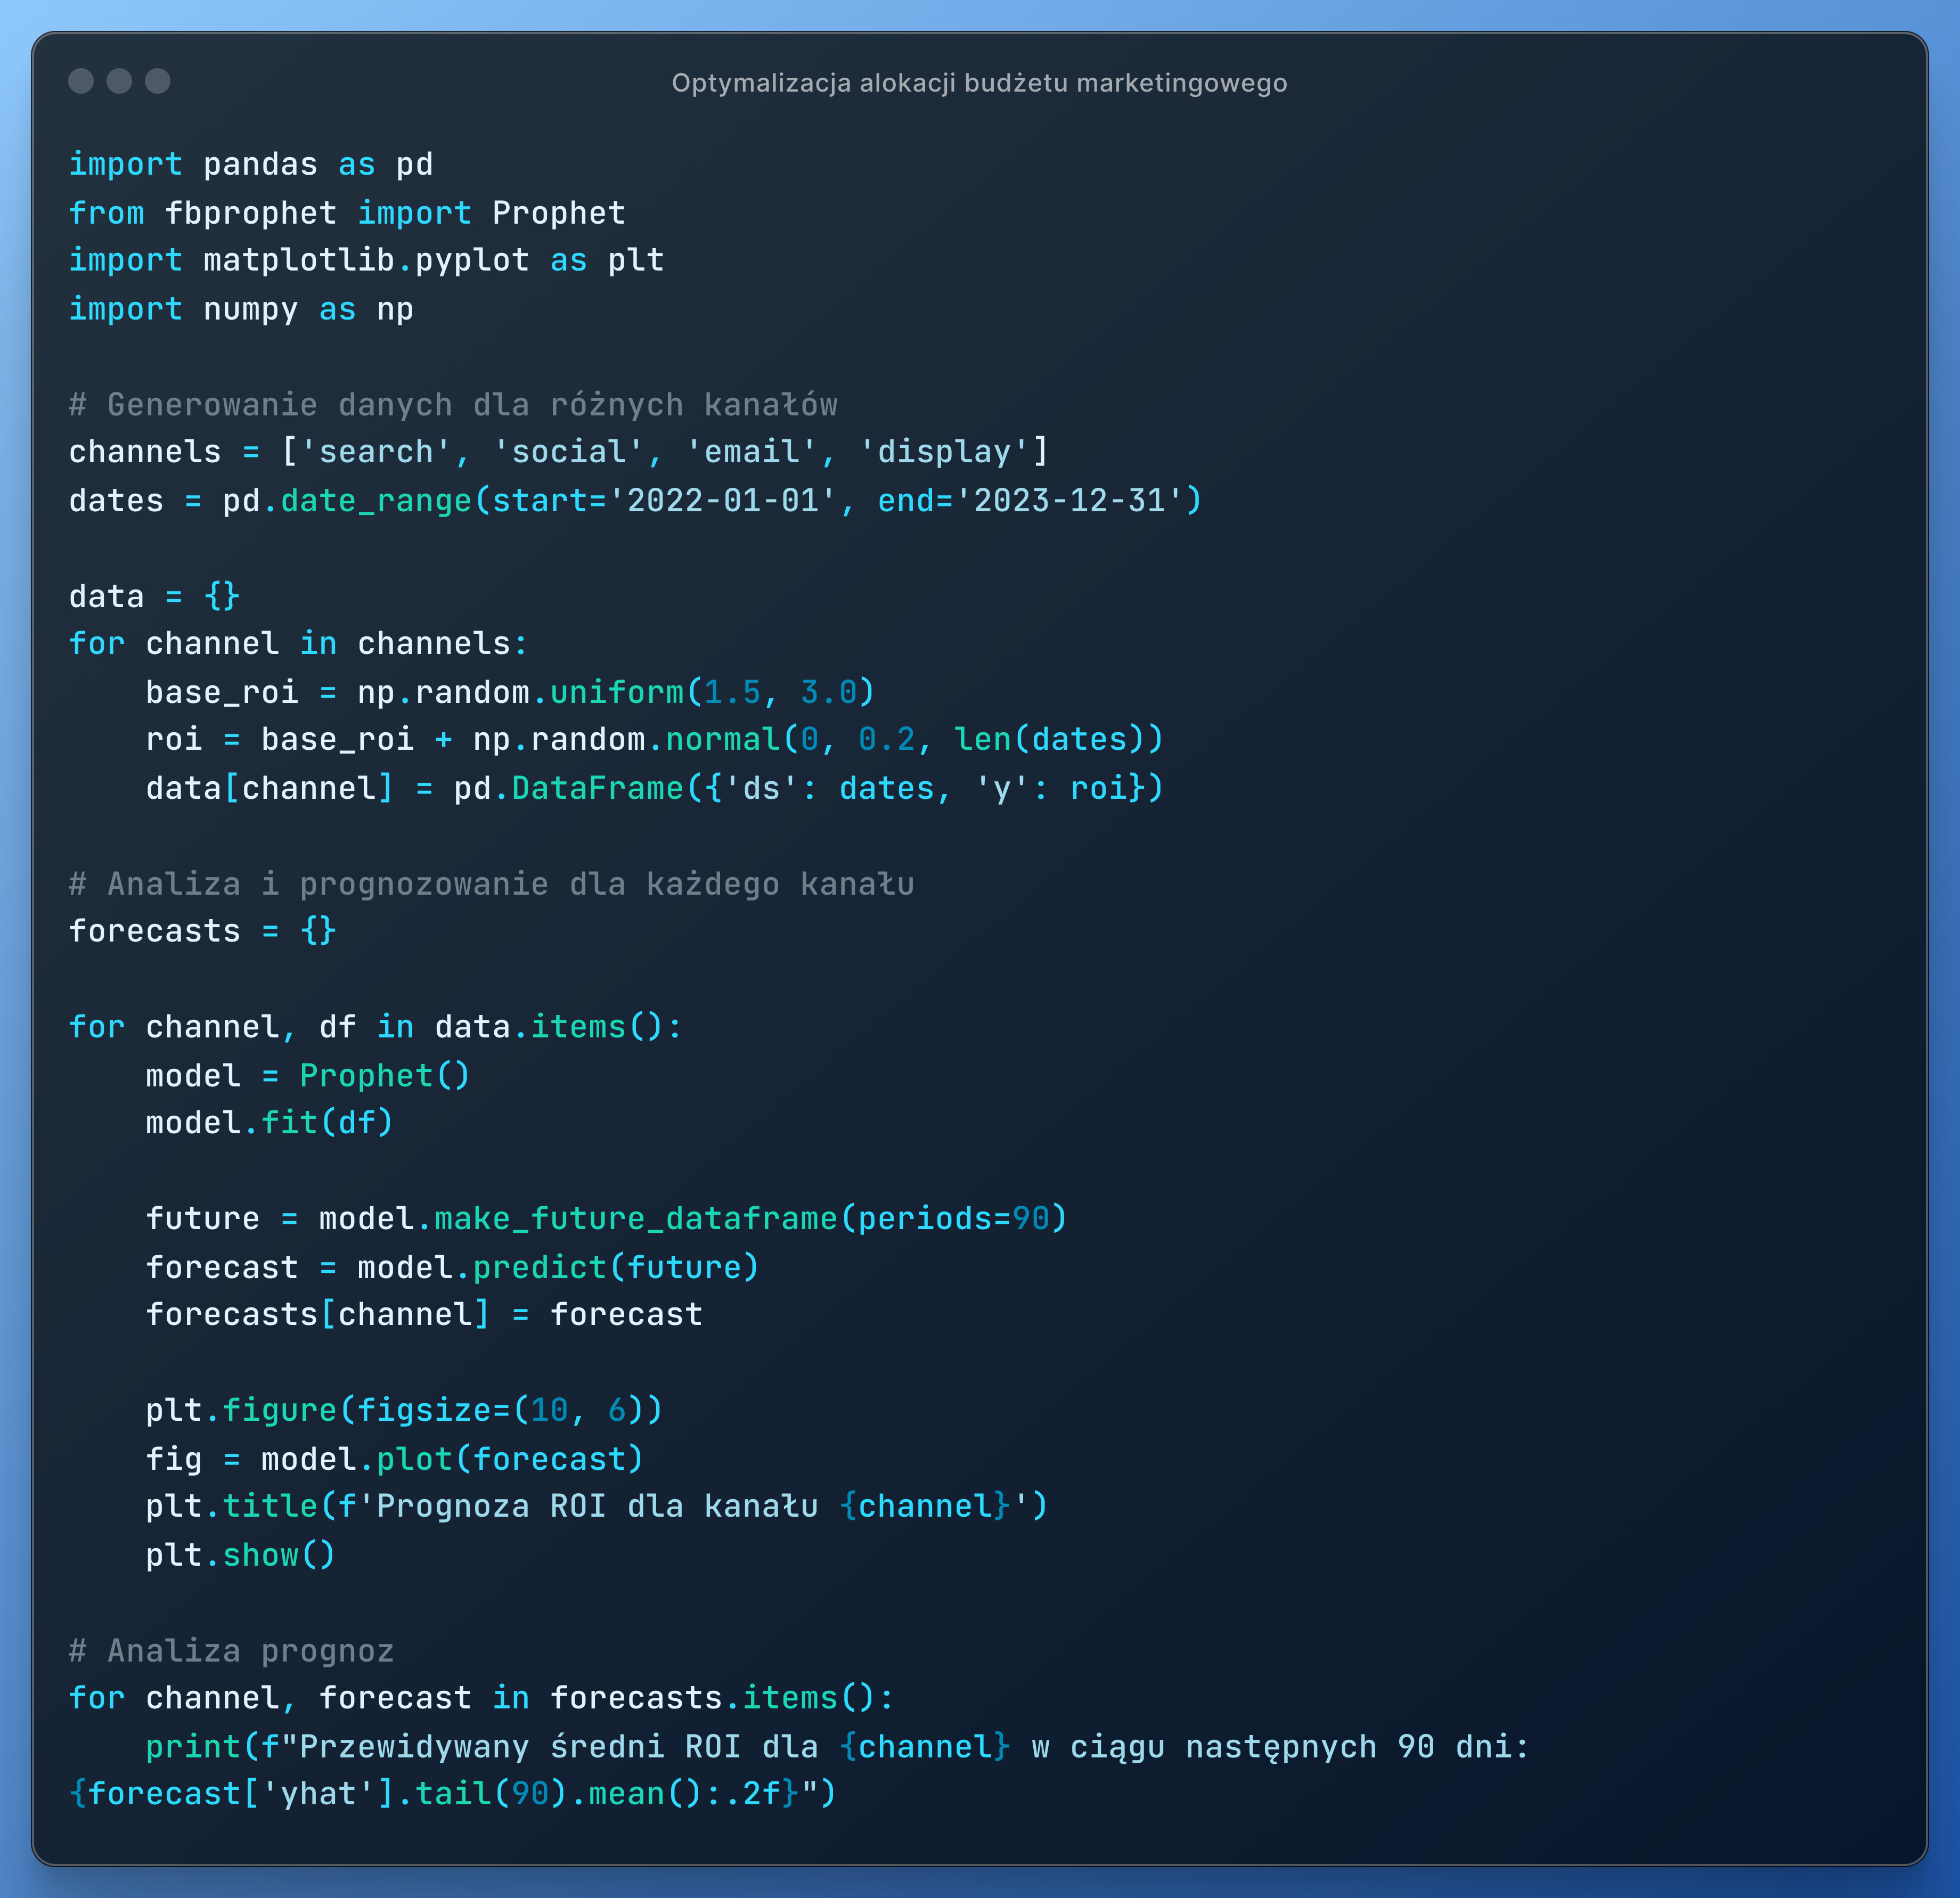Click the 'Prophet()' constructor call
1960x1898 pixels.
tap(385, 1076)
